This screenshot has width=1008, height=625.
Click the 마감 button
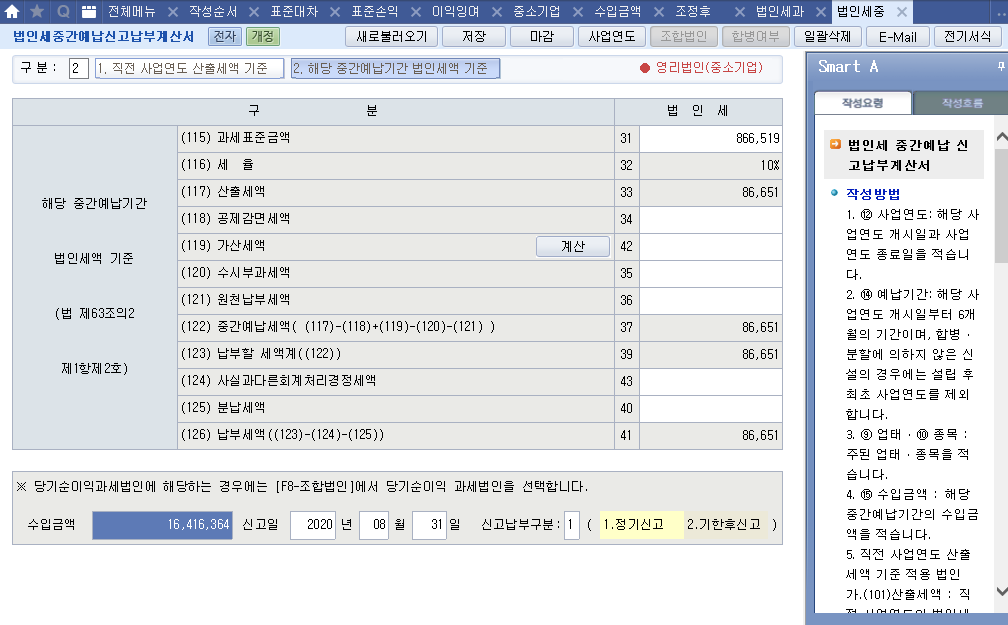[x=540, y=37]
